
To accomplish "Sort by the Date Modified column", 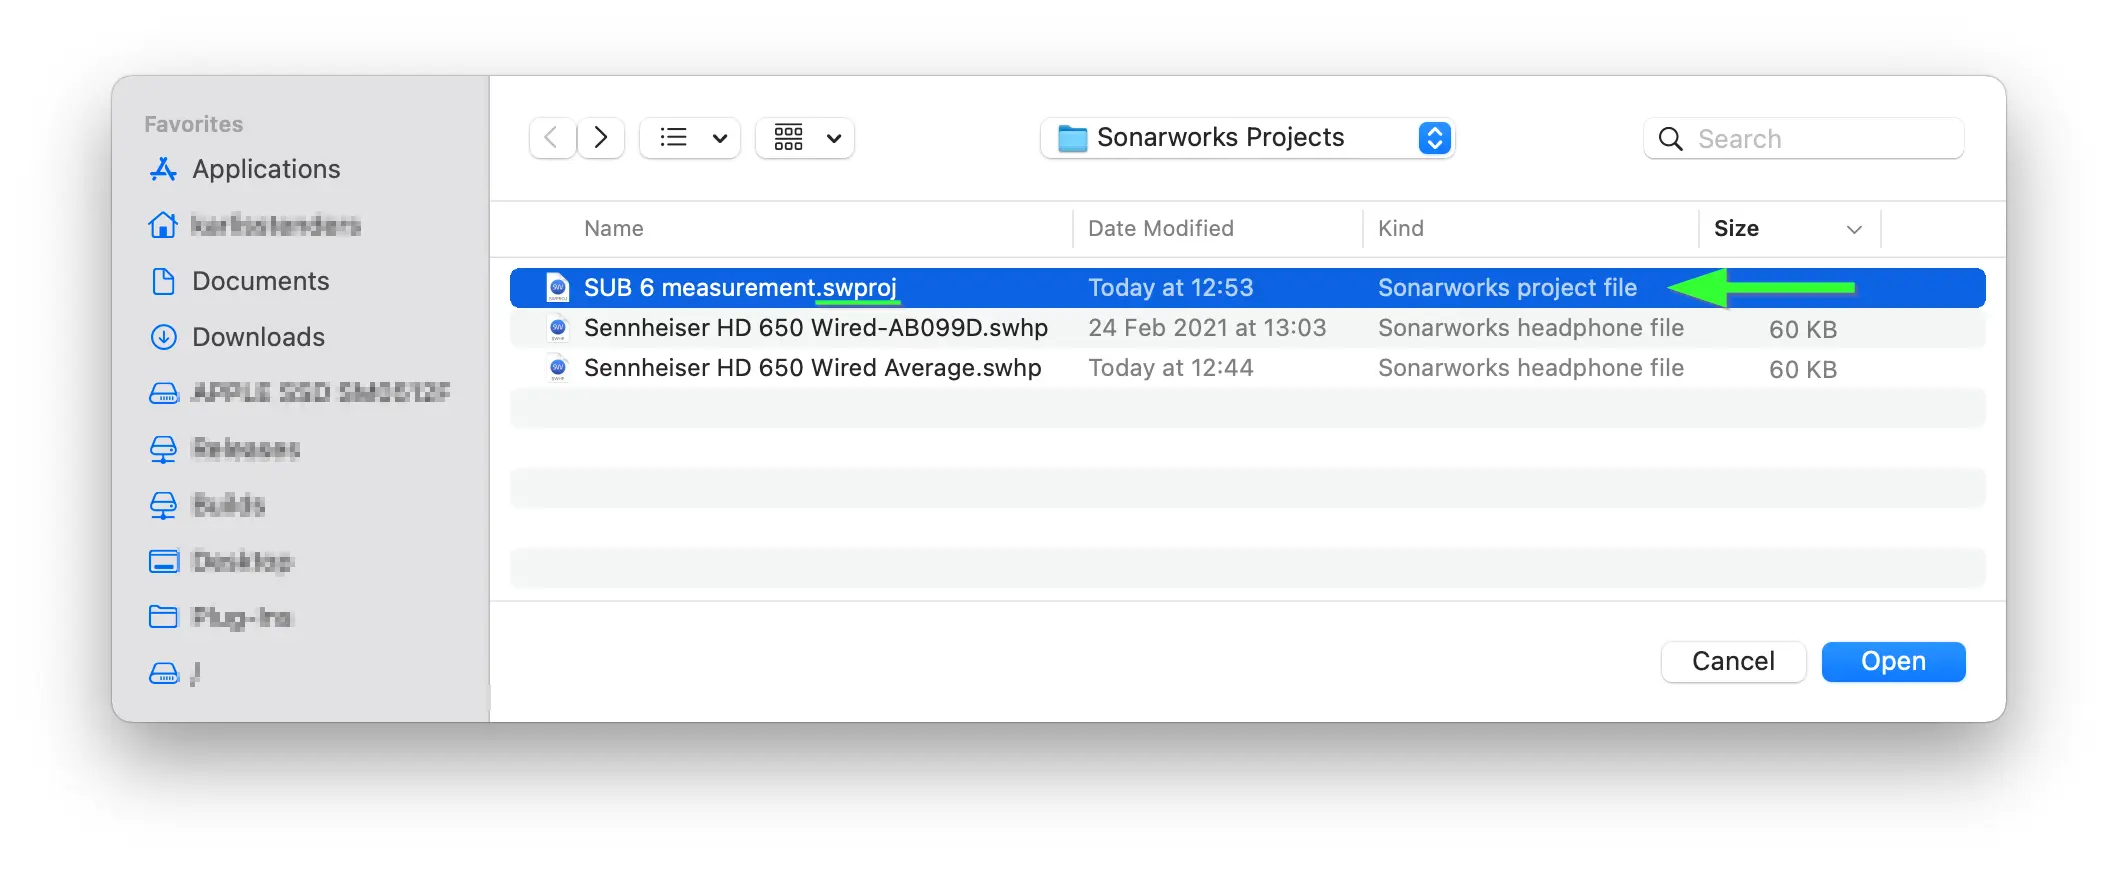I will [x=1161, y=228].
